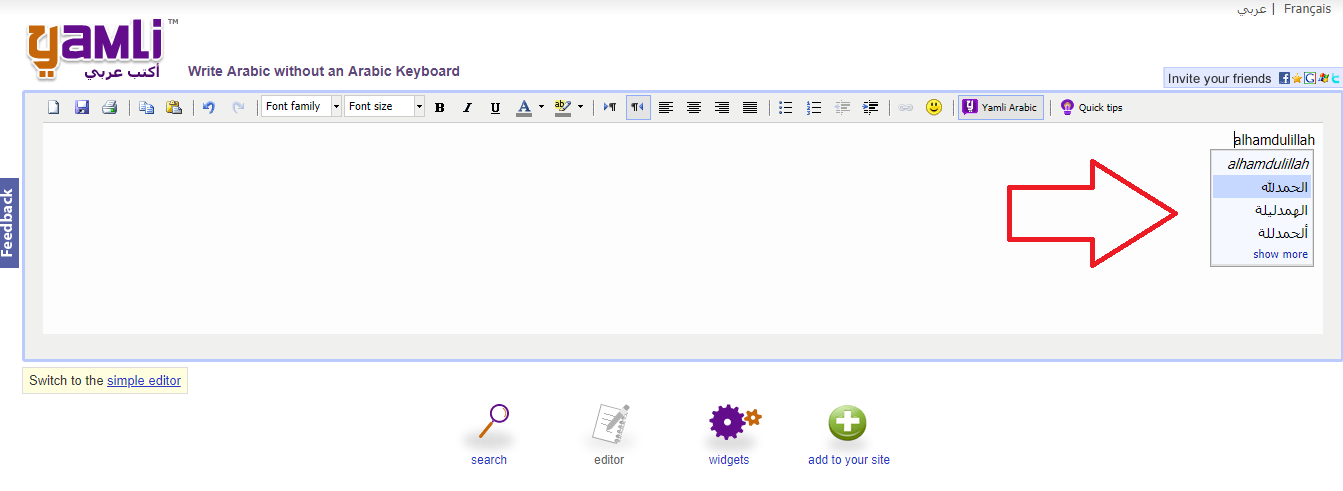
Task: Open the Feedback side tab
Action: point(9,222)
